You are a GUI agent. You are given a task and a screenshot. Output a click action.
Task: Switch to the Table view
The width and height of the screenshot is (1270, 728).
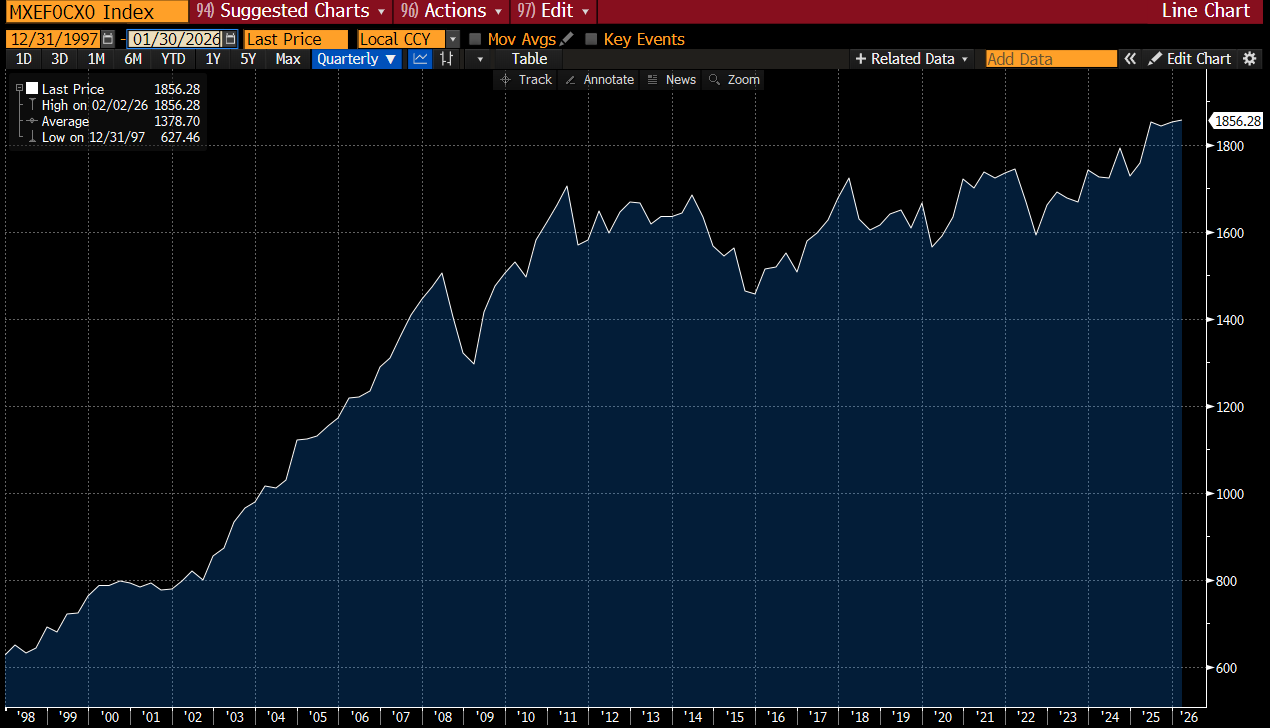(x=529, y=59)
